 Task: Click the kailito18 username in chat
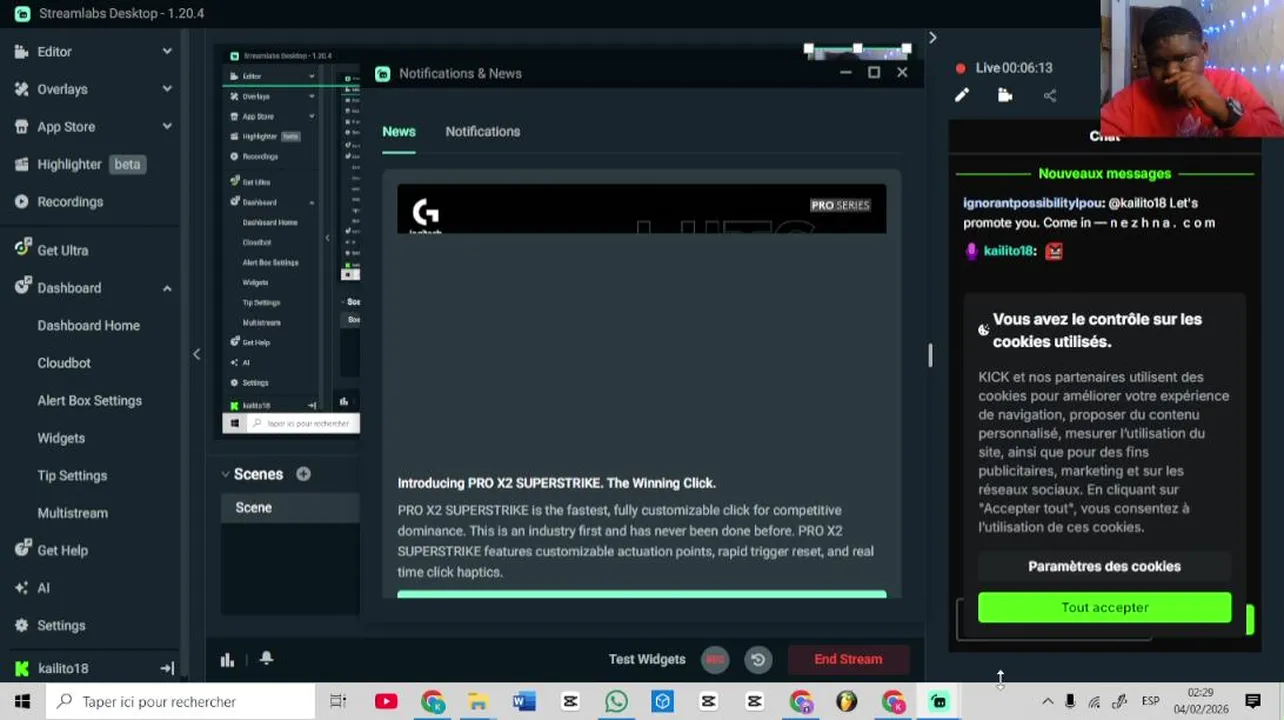coord(1008,251)
